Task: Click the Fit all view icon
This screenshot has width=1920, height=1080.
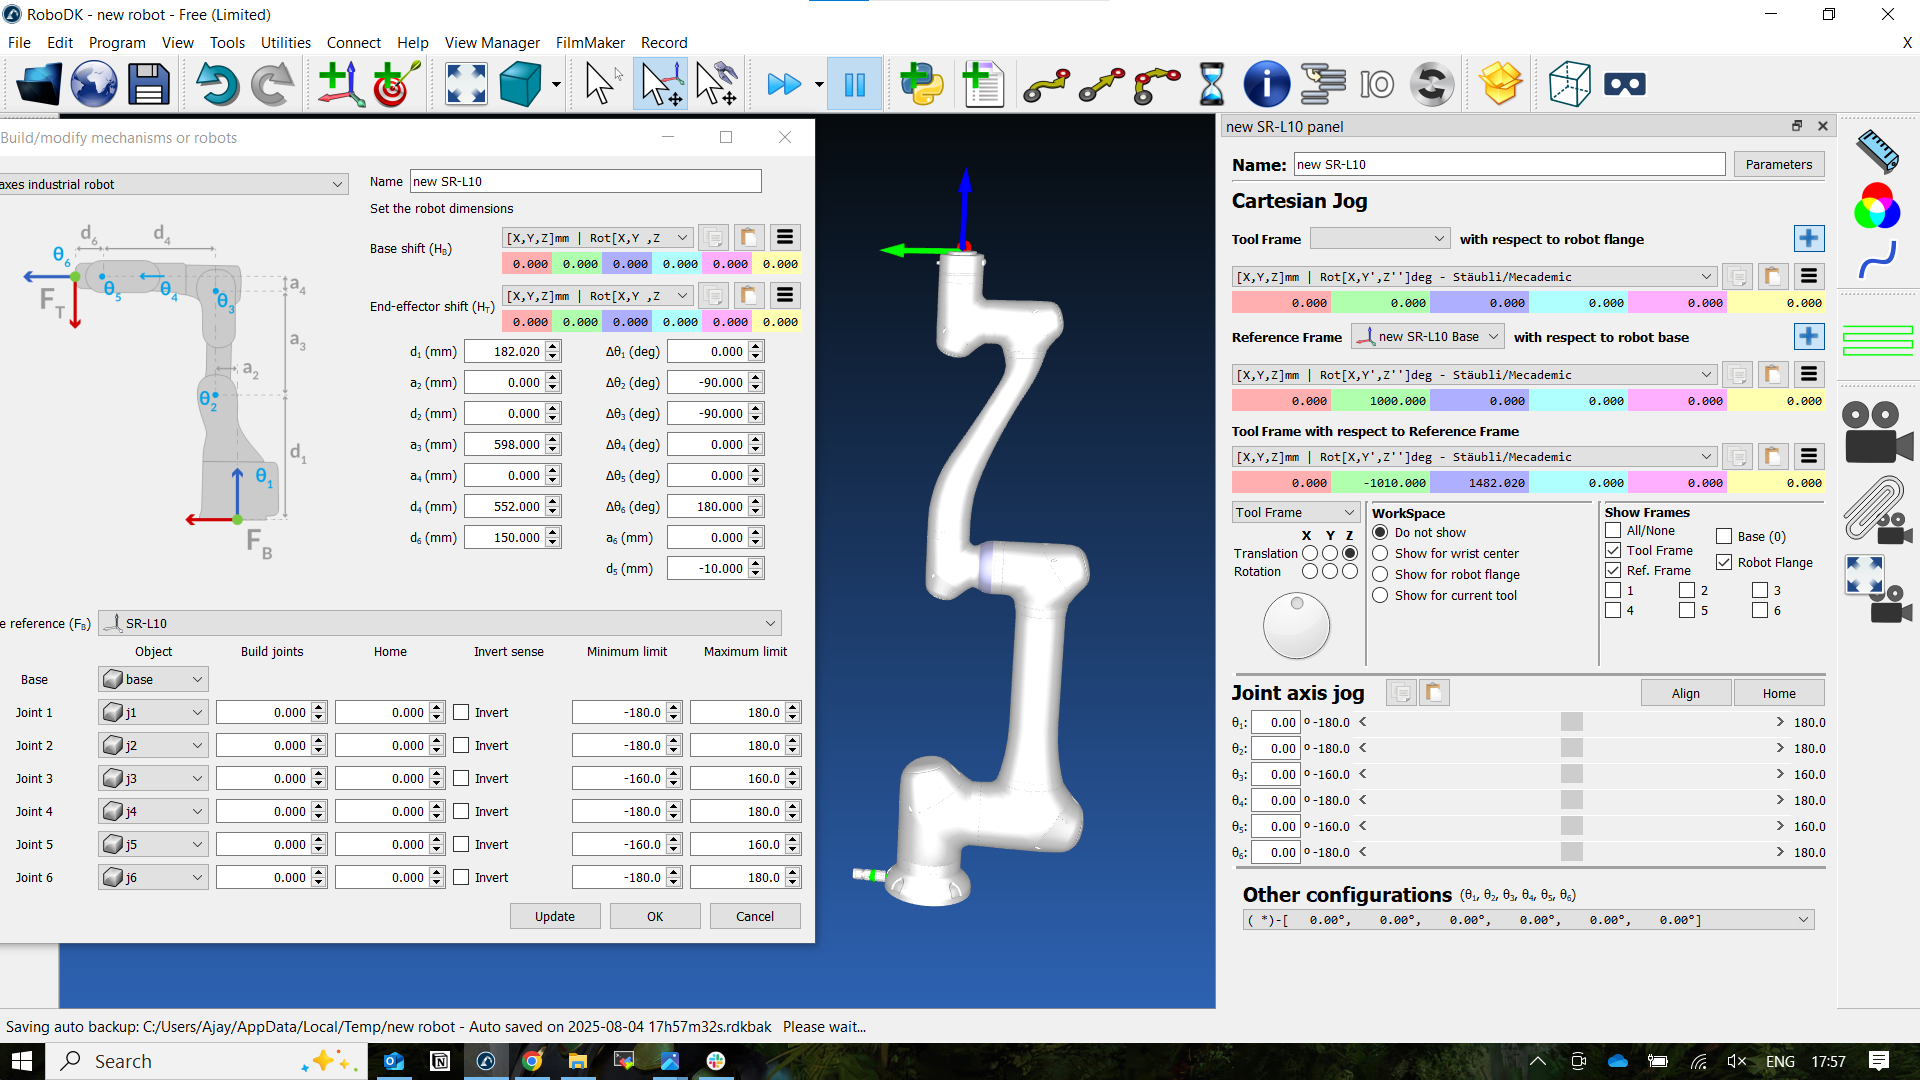Action: (466, 84)
